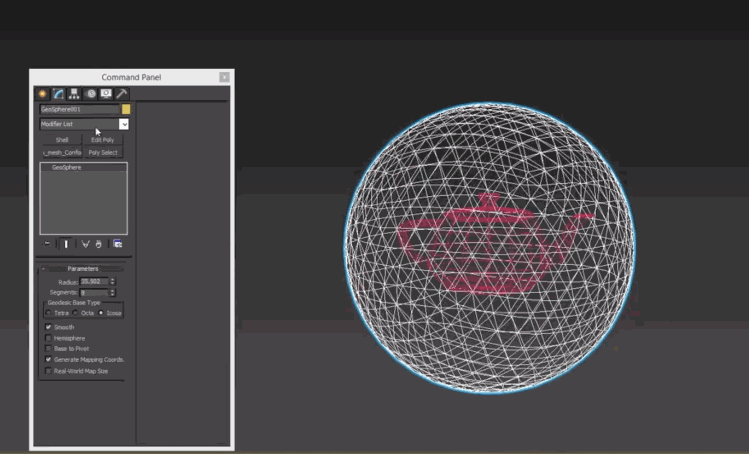Open the Display panel tab

coord(106,94)
